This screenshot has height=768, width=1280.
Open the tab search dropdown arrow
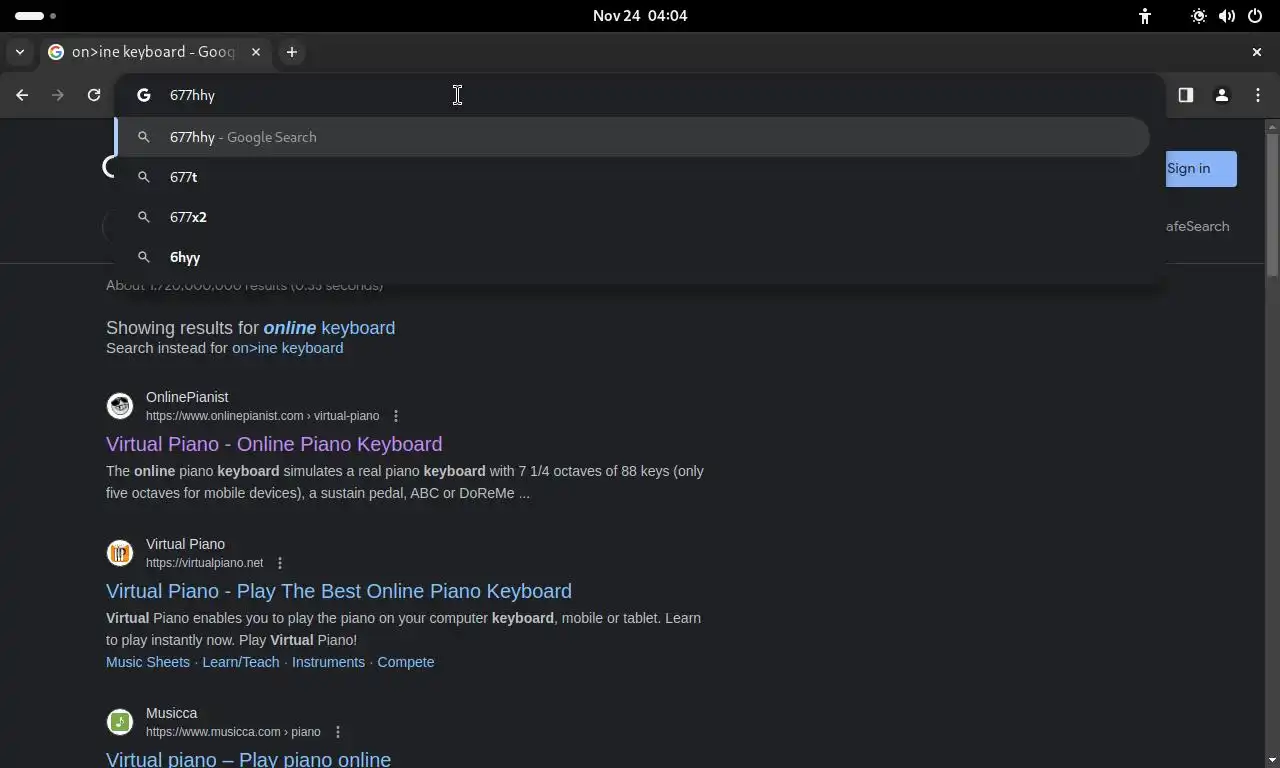tap(20, 52)
